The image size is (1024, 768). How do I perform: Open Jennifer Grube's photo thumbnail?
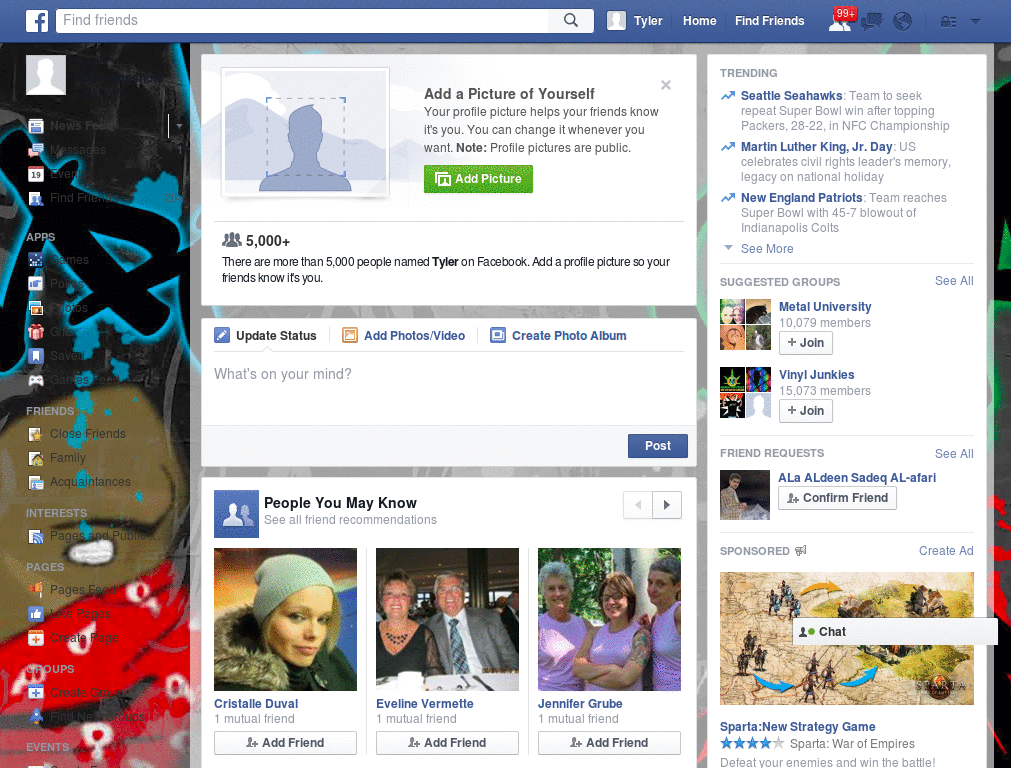pyautogui.click(x=609, y=619)
